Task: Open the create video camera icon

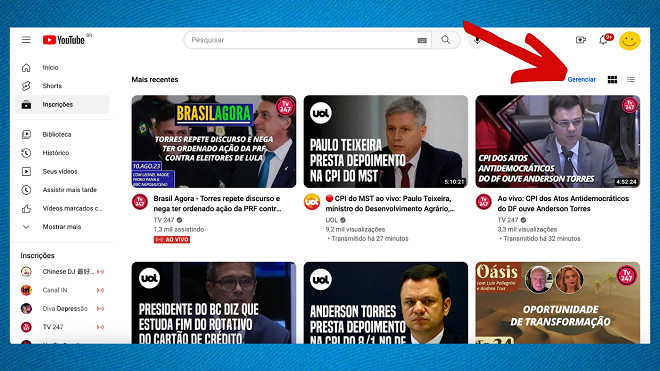Action: coord(581,40)
